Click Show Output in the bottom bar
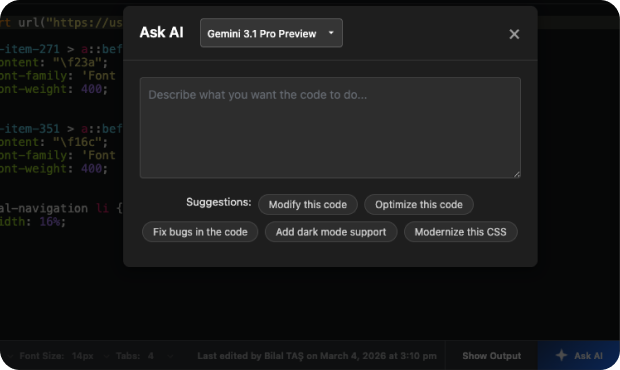This screenshot has width=620, height=370. point(491,356)
